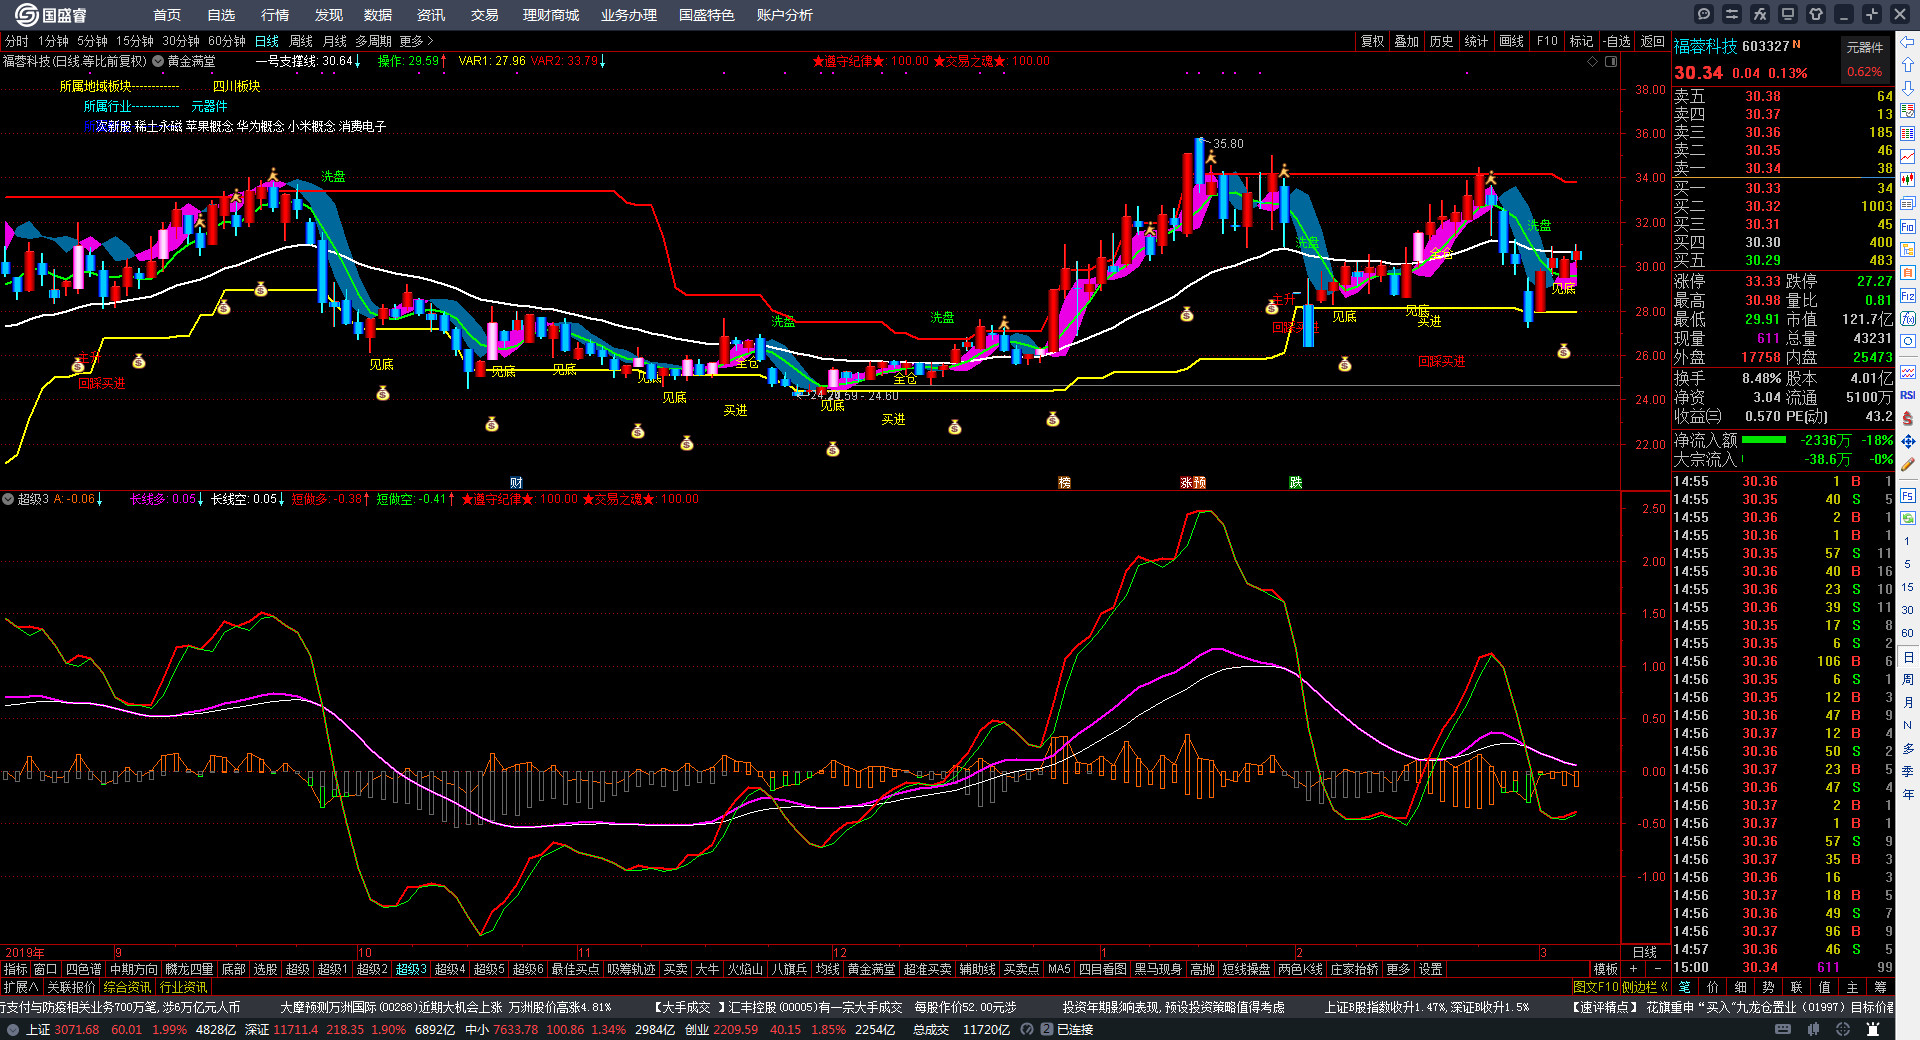The width and height of the screenshot is (1920, 1040).
Task: Open the 行情 menu
Action: [275, 15]
